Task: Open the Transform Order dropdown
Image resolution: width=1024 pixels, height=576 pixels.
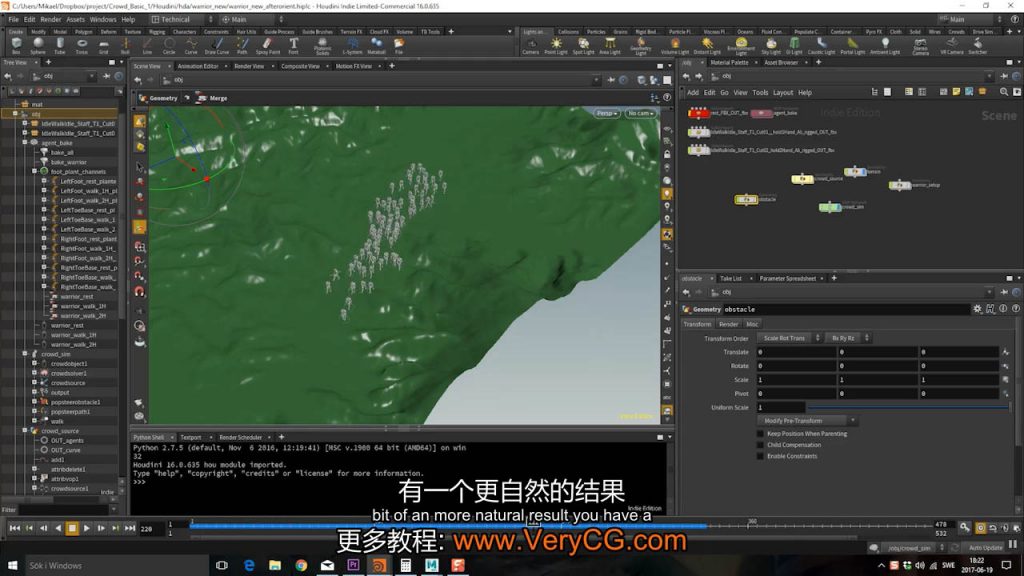Action: (x=789, y=338)
